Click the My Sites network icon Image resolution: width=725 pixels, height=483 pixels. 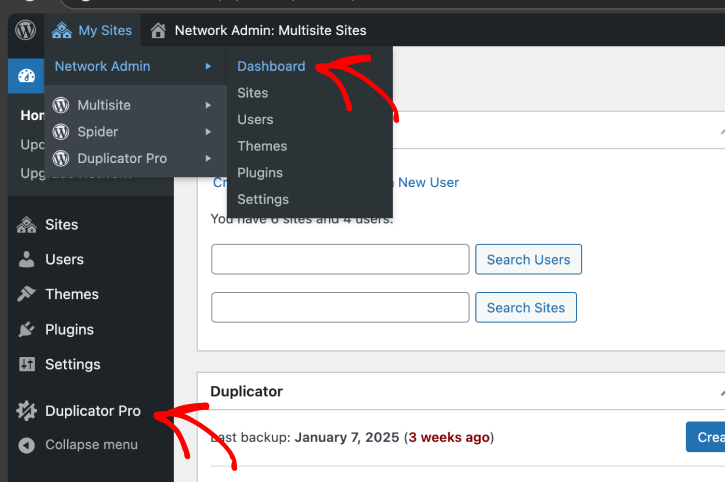pyautogui.click(x=61, y=31)
